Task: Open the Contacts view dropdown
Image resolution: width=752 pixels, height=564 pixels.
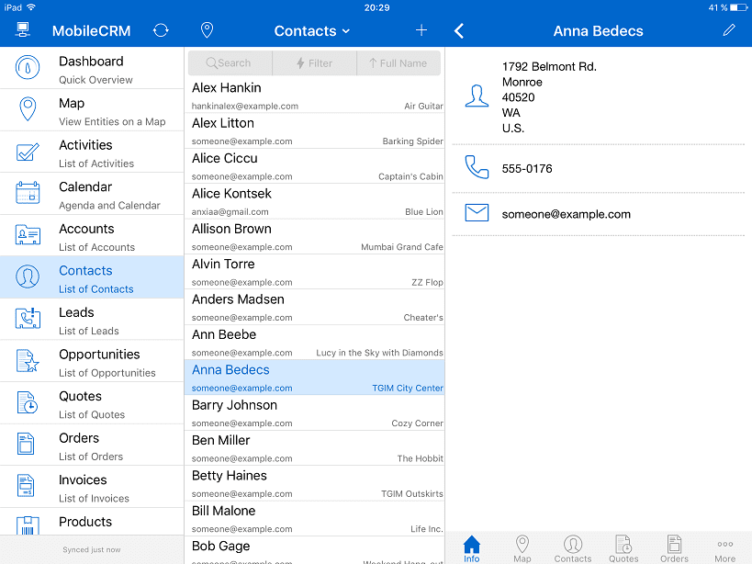Action: [x=312, y=31]
